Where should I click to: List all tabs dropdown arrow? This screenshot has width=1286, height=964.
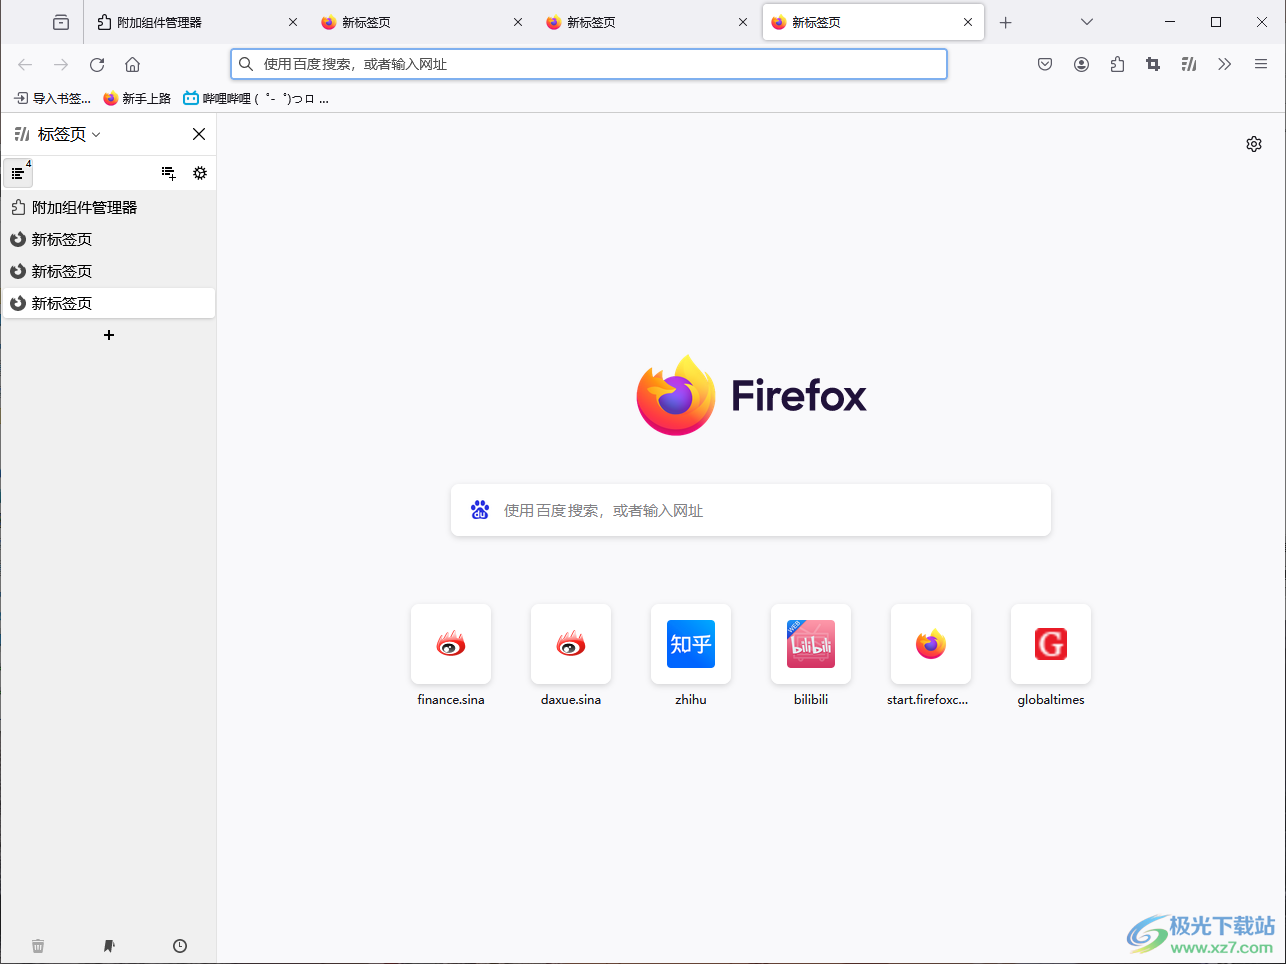(x=1087, y=22)
